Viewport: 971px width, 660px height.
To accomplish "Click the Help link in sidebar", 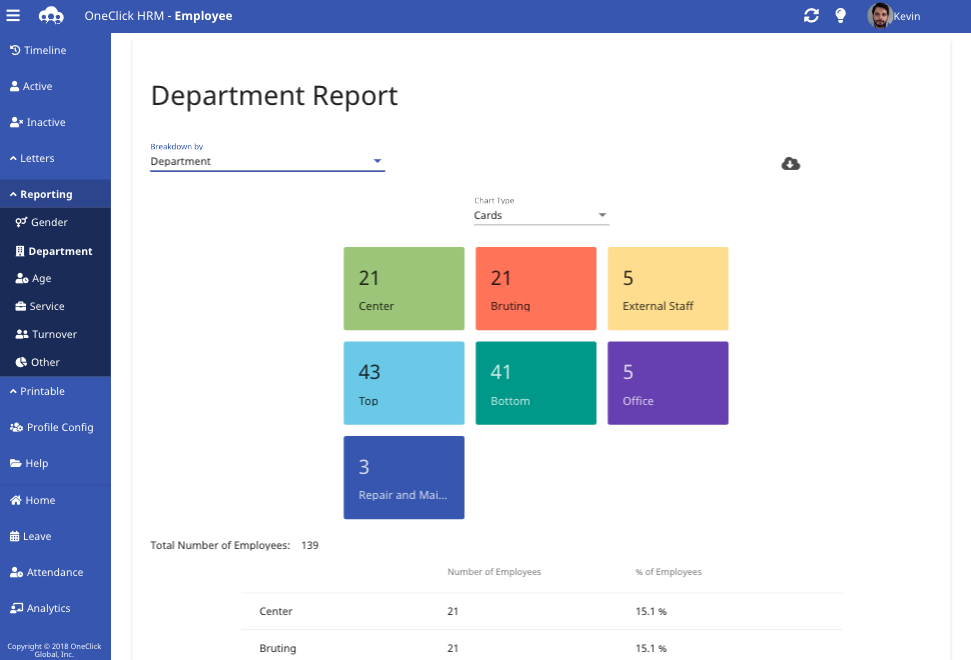I will pyautogui.click(x=34, y=463).
